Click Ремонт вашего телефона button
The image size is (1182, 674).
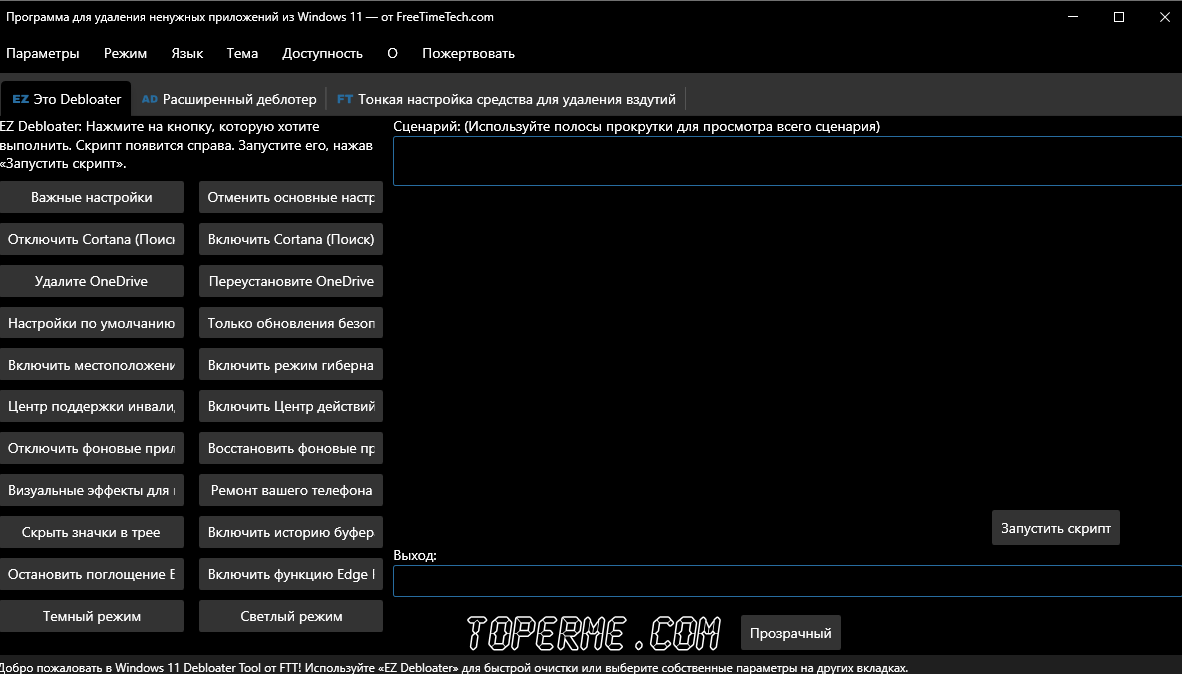(x=291, y=491)
